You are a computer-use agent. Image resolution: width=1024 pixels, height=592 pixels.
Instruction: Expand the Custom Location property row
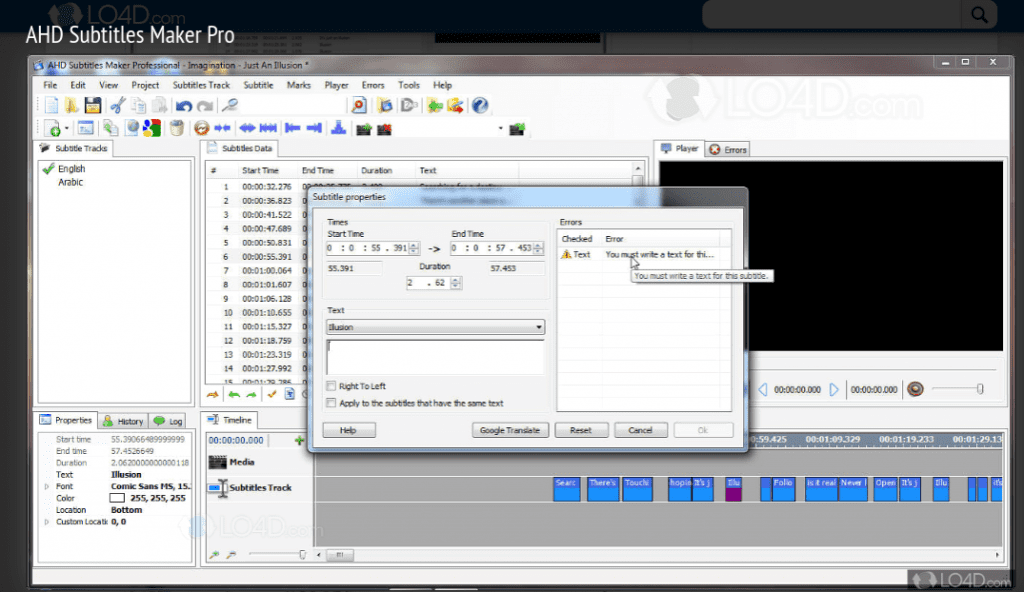46,522
